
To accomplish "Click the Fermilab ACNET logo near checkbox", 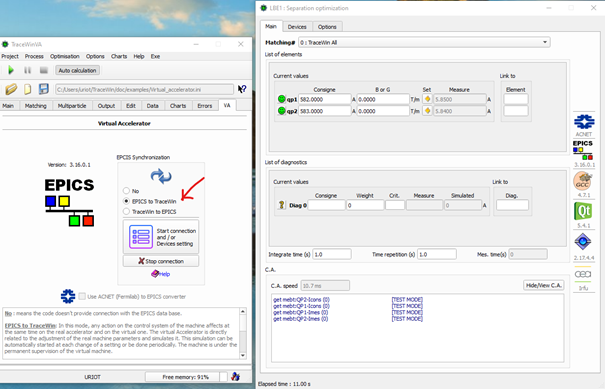I will click(68, 296).
